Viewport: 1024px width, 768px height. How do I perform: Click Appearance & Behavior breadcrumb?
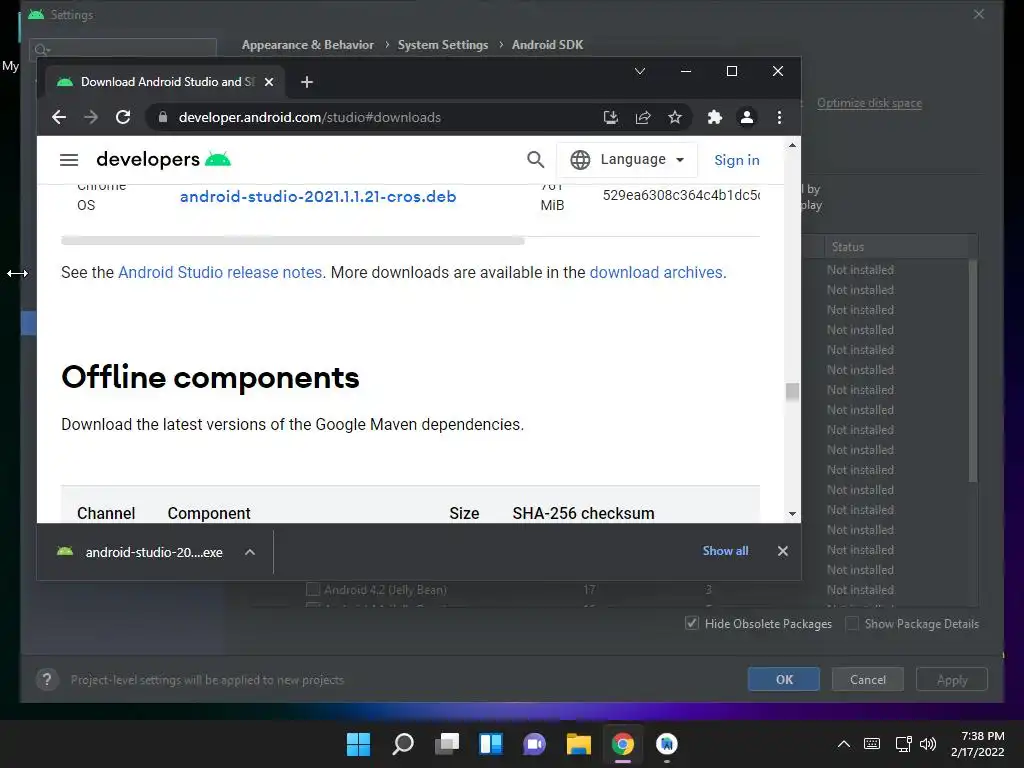click(x=308, y=45)
